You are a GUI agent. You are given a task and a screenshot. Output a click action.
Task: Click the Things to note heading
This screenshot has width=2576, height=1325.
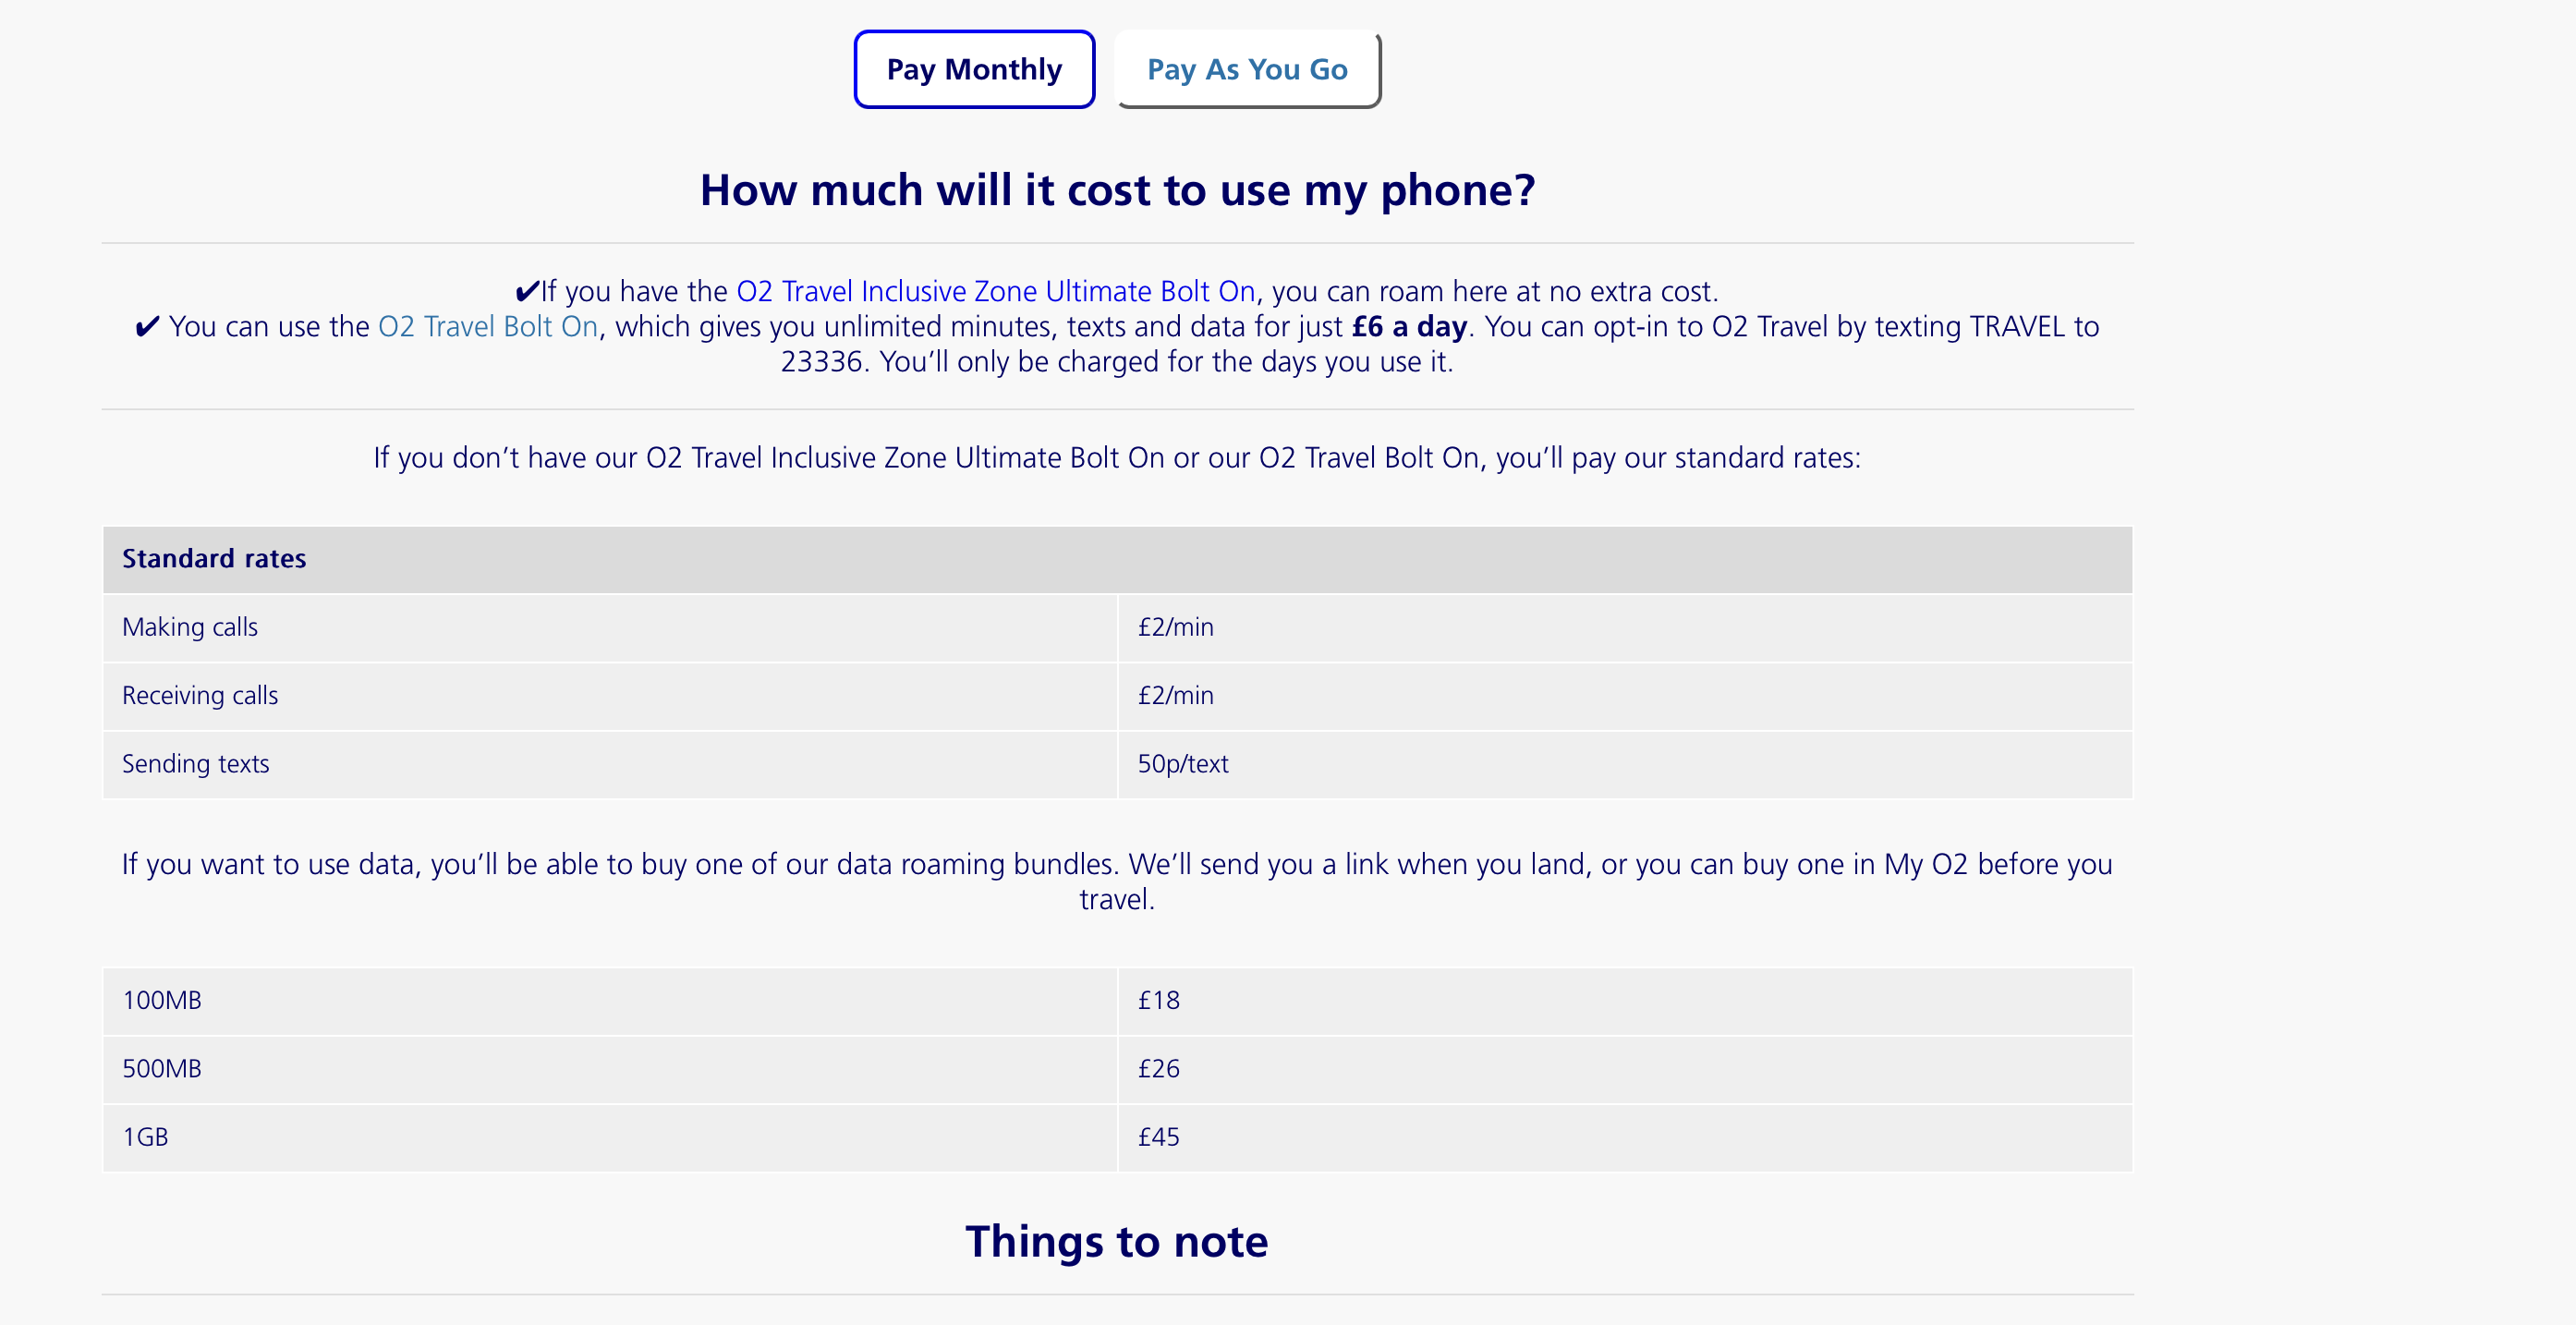[1117, 1241]
